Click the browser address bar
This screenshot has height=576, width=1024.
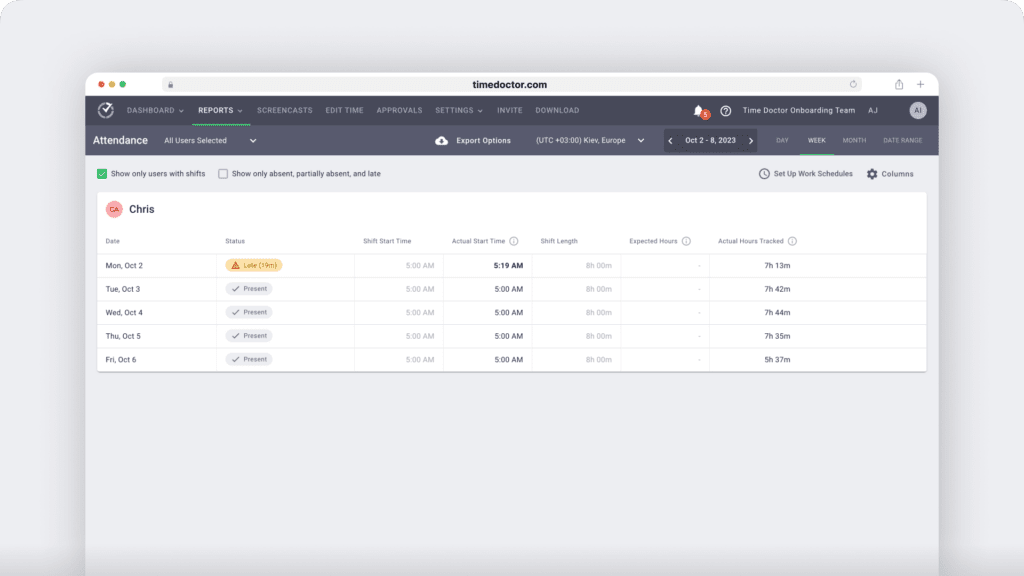(510, 85)
